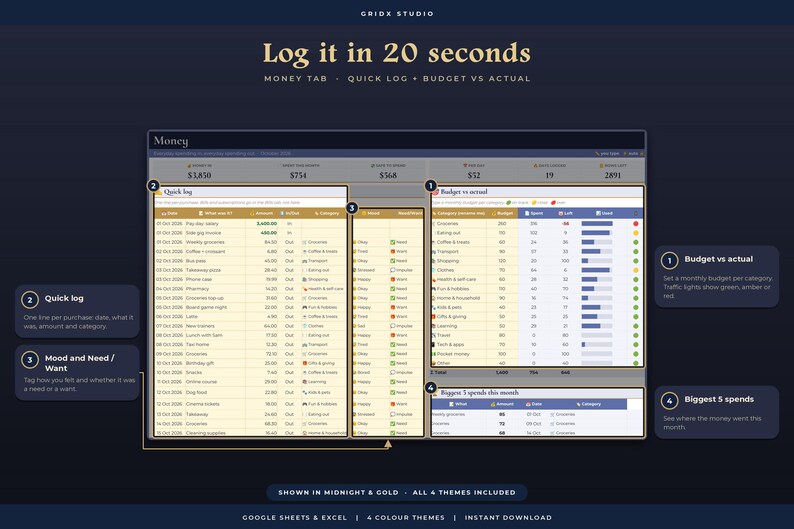Click the house icon in Cleaning supplies row
The image size is (794, 529).
coord(305,433)
